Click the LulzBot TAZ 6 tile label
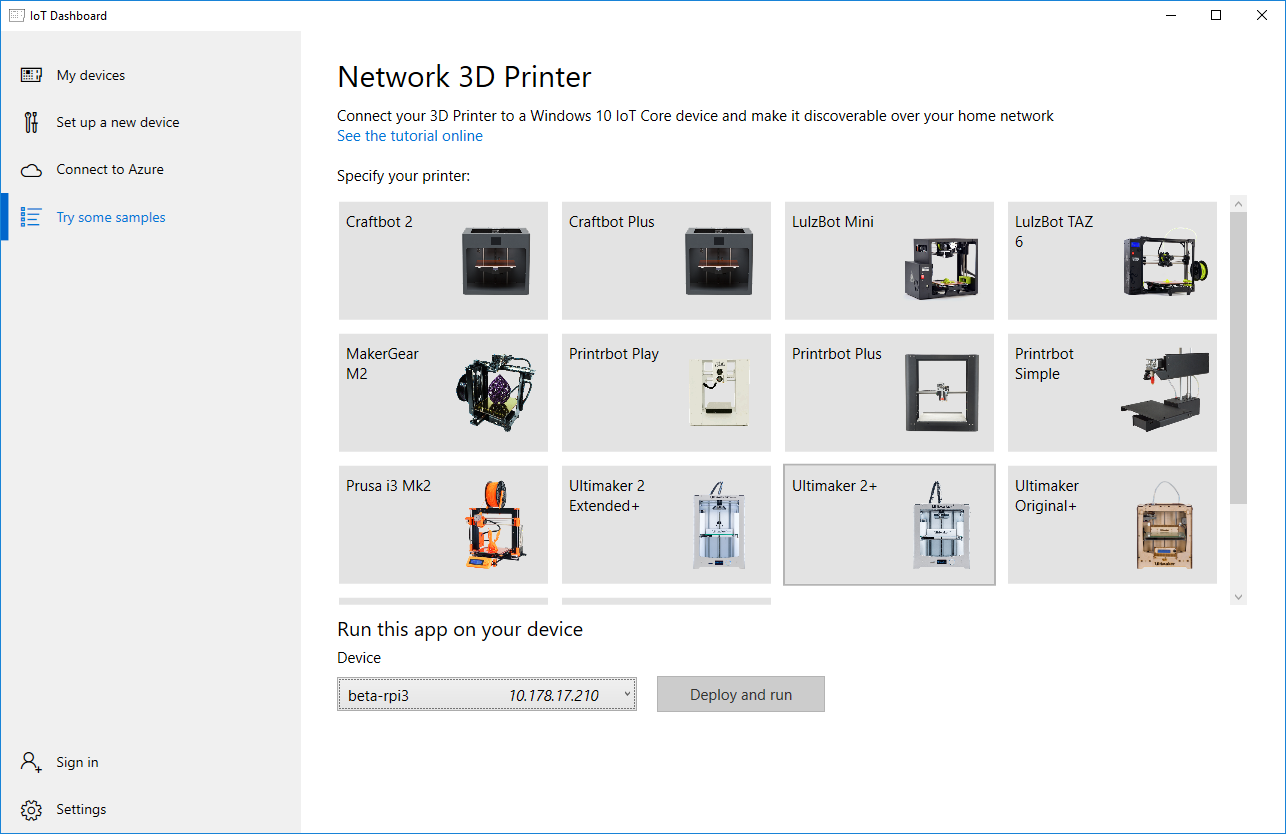 [x=1054, y=232]
